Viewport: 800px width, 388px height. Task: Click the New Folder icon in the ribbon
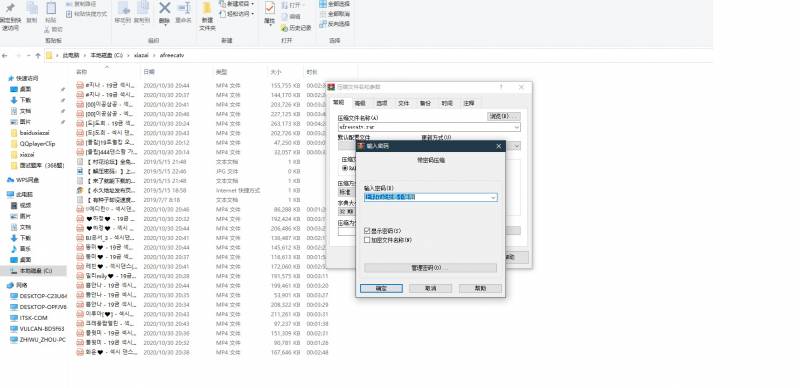tap(207, 9)
